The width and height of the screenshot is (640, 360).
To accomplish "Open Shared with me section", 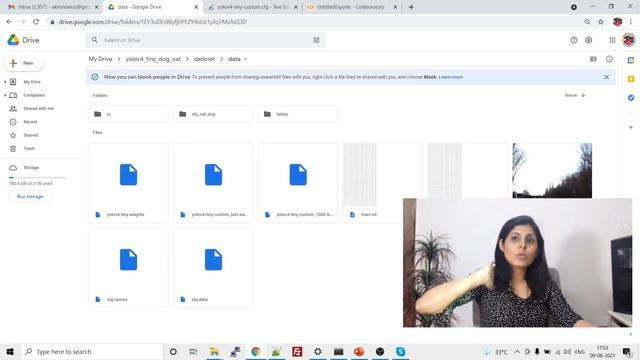I will pos(38,109).
